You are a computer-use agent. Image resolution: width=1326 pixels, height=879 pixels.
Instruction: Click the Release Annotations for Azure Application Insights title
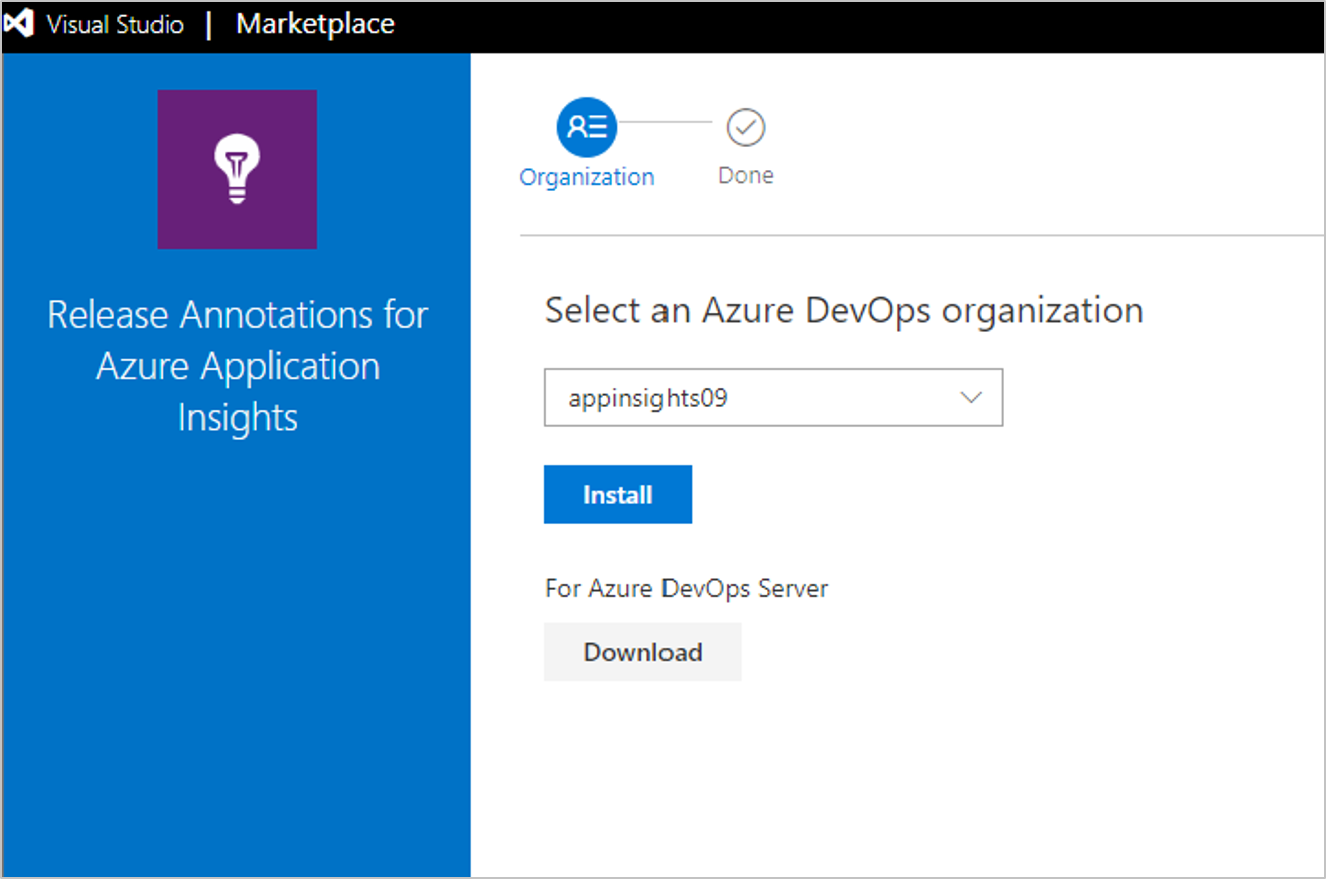pos(238,366)
